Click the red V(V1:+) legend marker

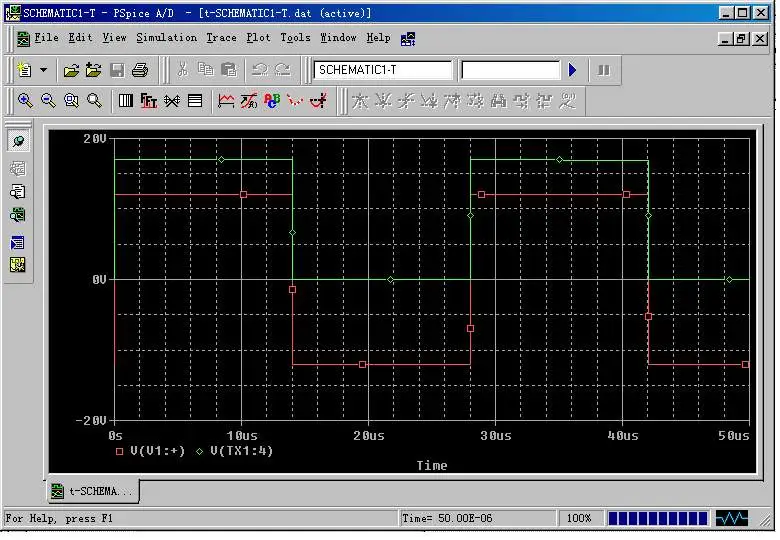119,452
